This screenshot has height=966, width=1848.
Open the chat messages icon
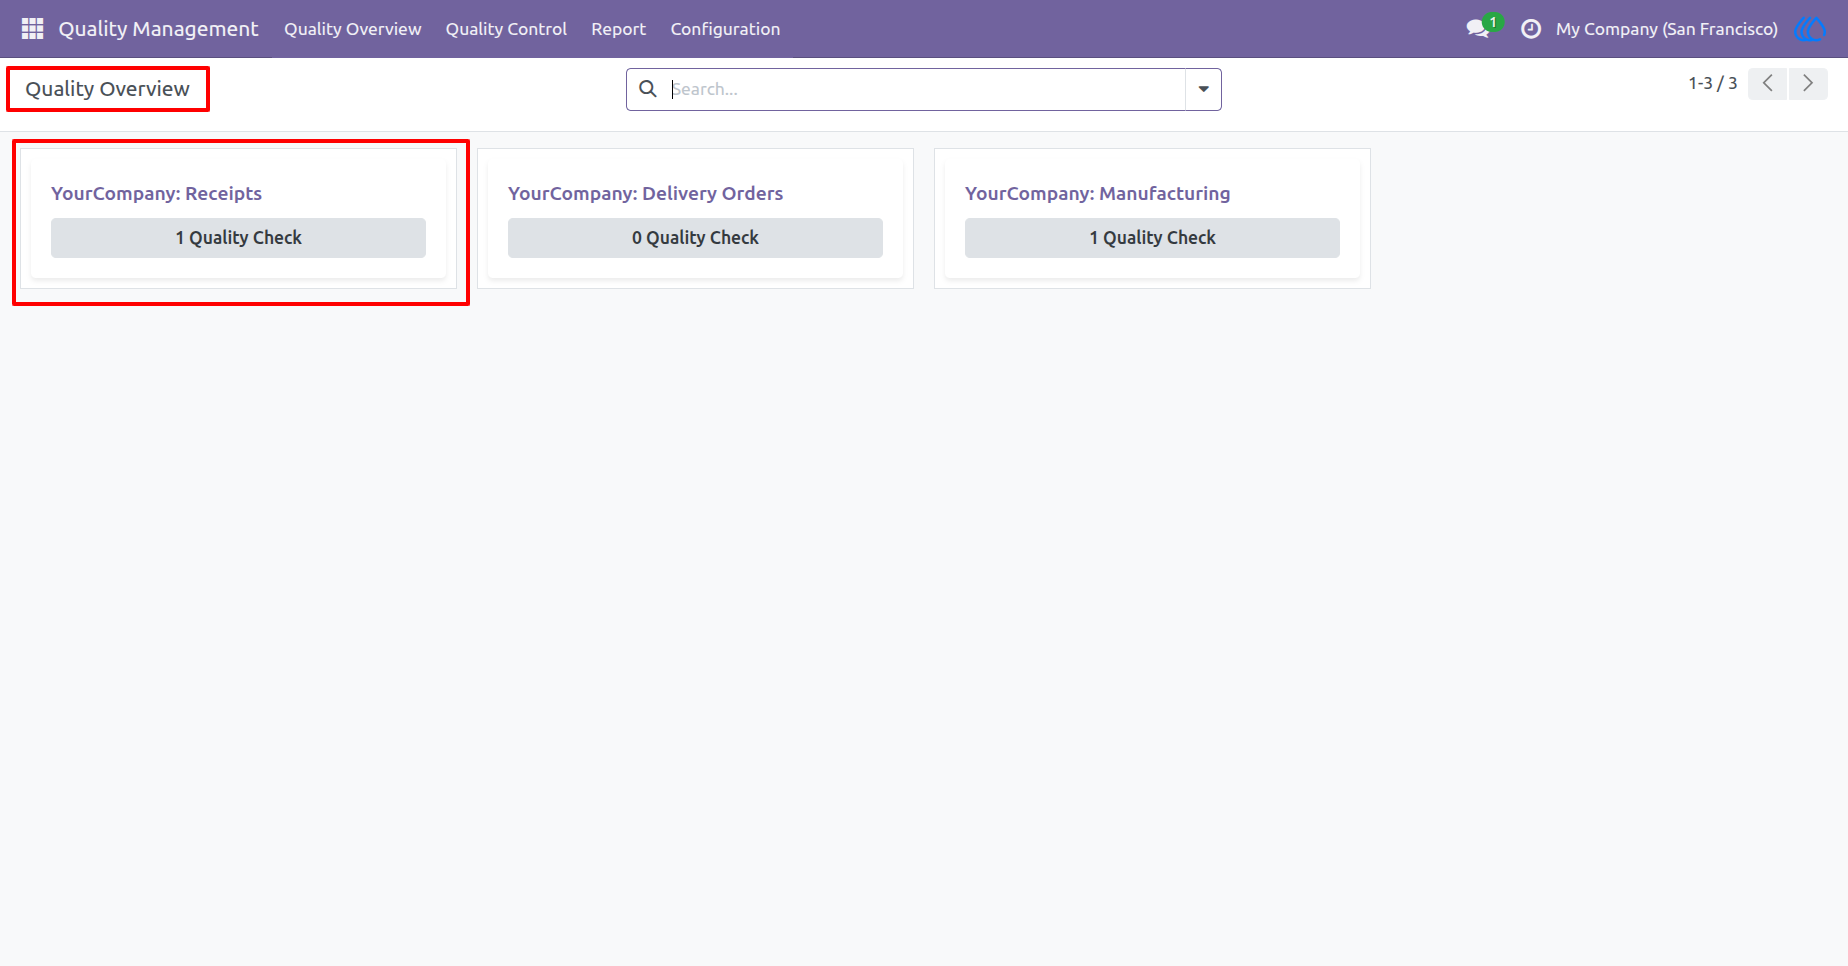pos(1478,29)
